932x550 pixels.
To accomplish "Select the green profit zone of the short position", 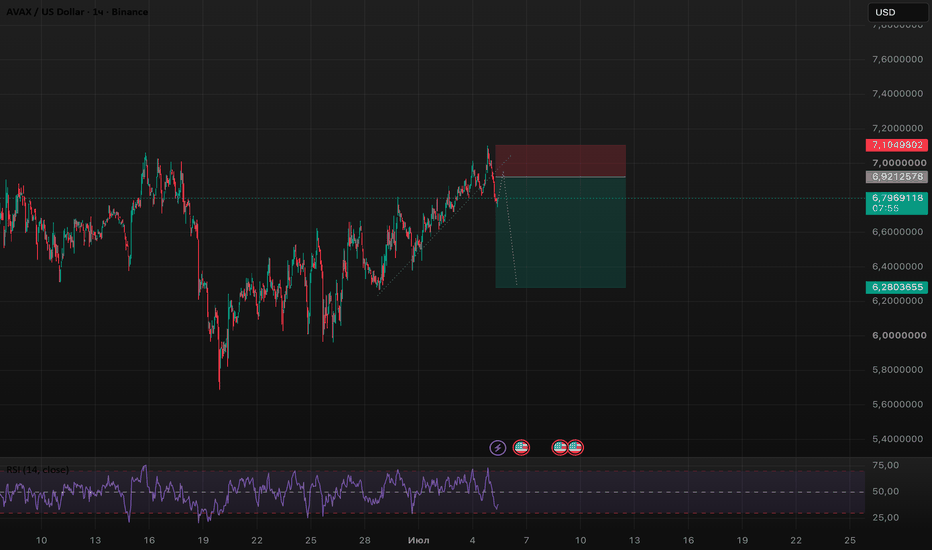I will tap(561, 232).
